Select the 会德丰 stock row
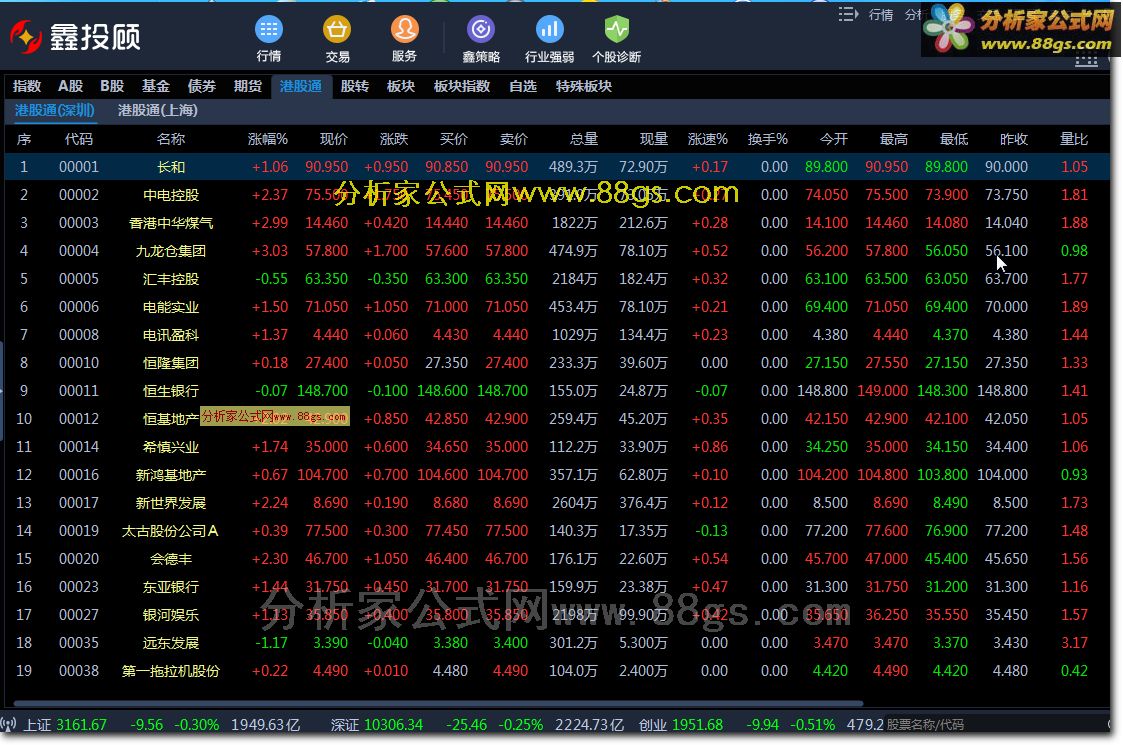This screenshot has height=745, width=1123. click(557, 559)
